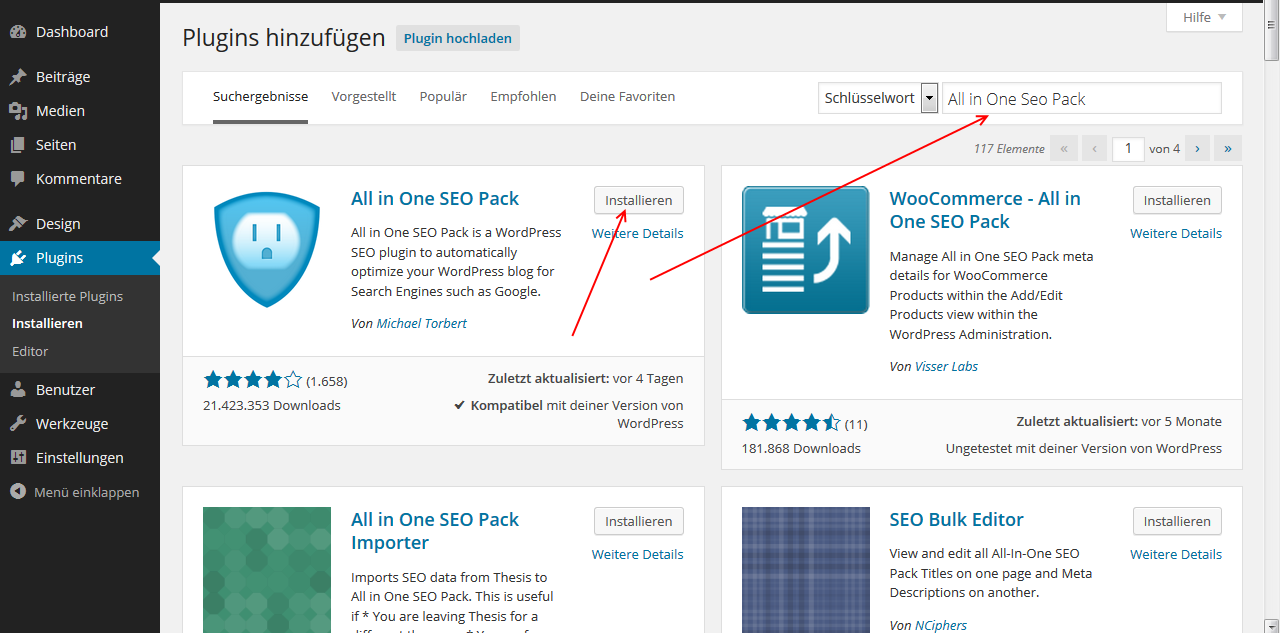The image size is (1280, 633).
Task: Visit author NCiphers link
Action: pos(941,625)
